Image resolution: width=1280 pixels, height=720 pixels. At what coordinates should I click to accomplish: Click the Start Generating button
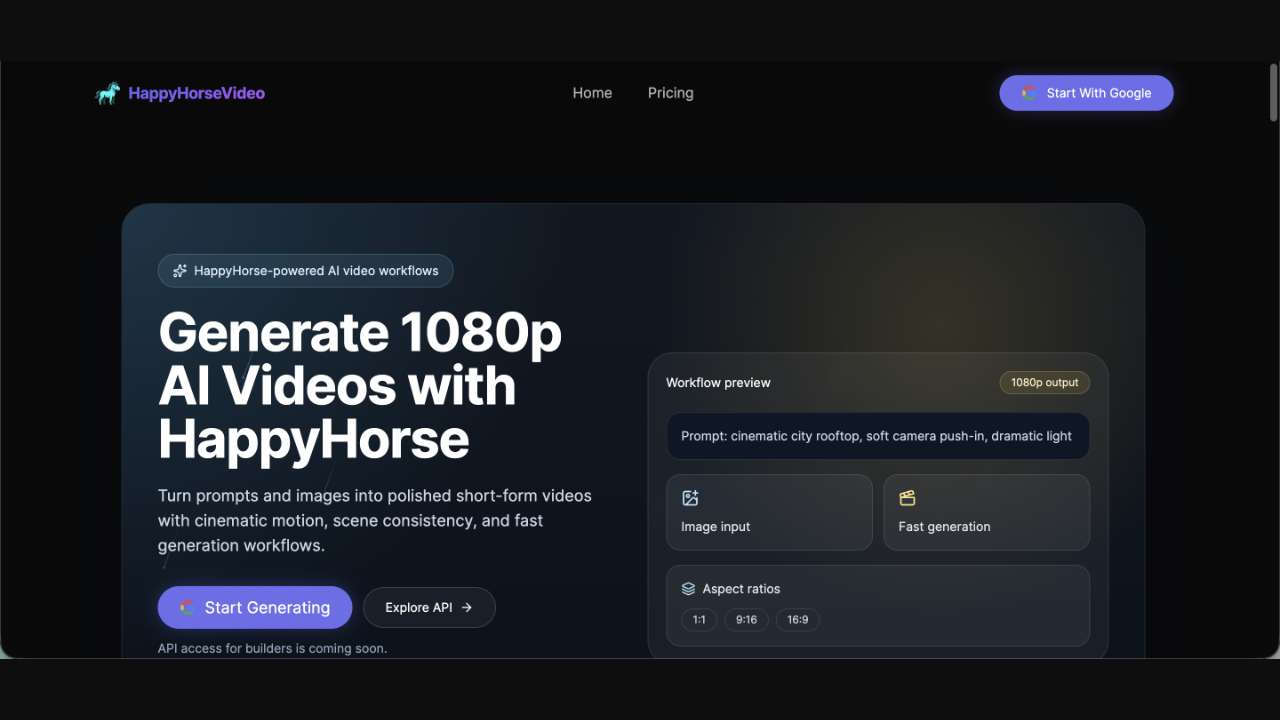pyautogui.click(x=255, y=607)
